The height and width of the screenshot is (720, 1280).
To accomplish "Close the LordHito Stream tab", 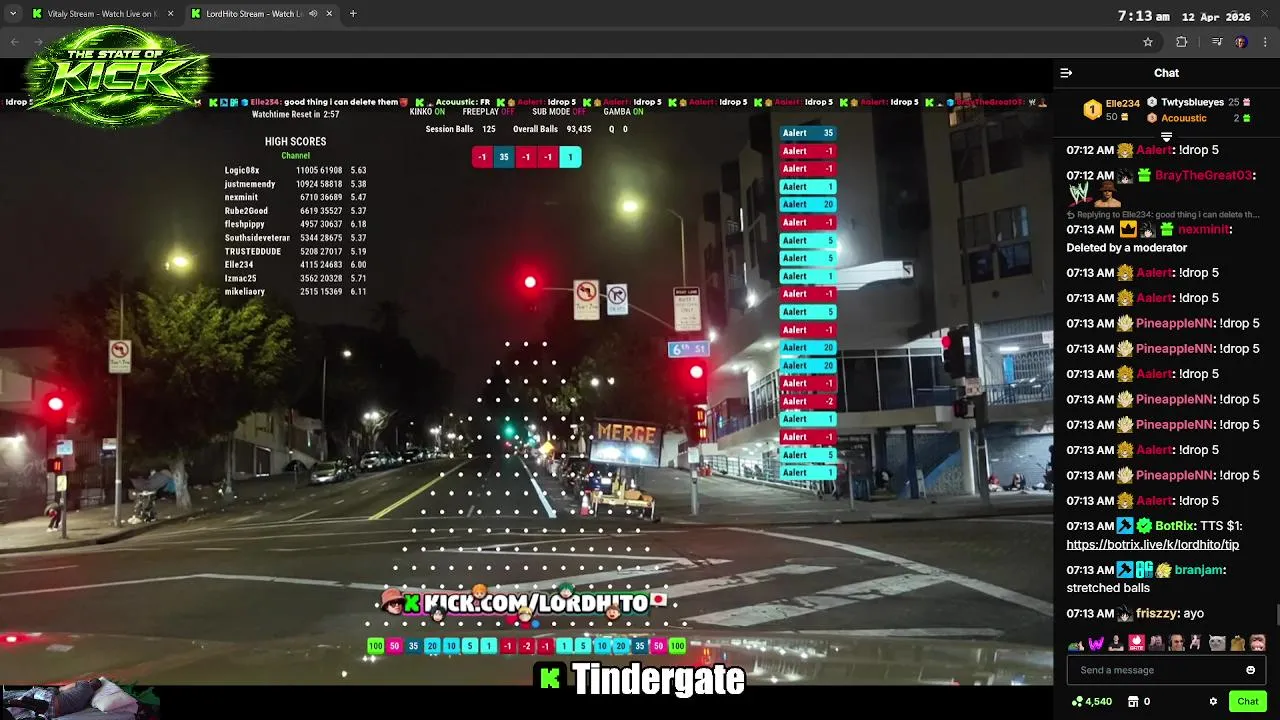I will (x=329, y=14).
